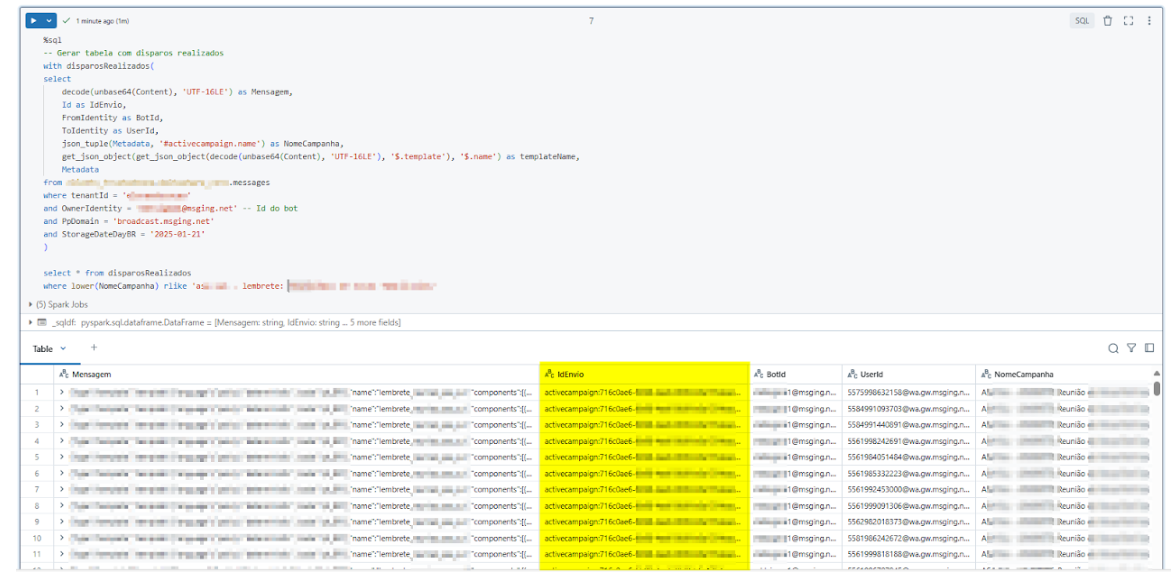Image resolution: width=1176 pixels, height=572 pixels.
Task: Open the Table tab dropdown
Action: click(x=63, y=349)
